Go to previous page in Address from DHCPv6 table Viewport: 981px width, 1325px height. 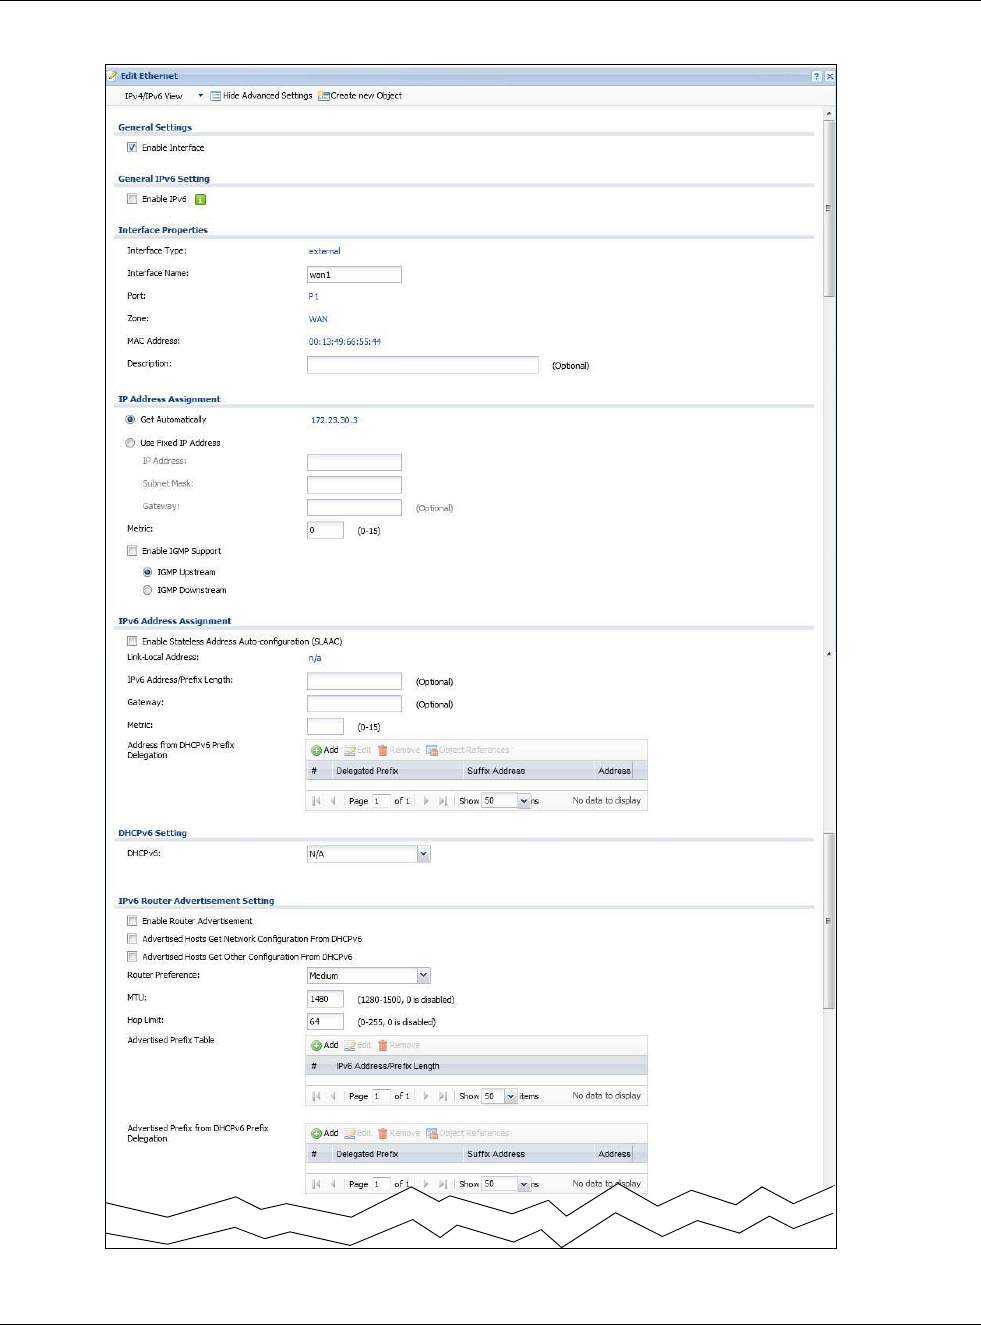click(x=333, y=801)
